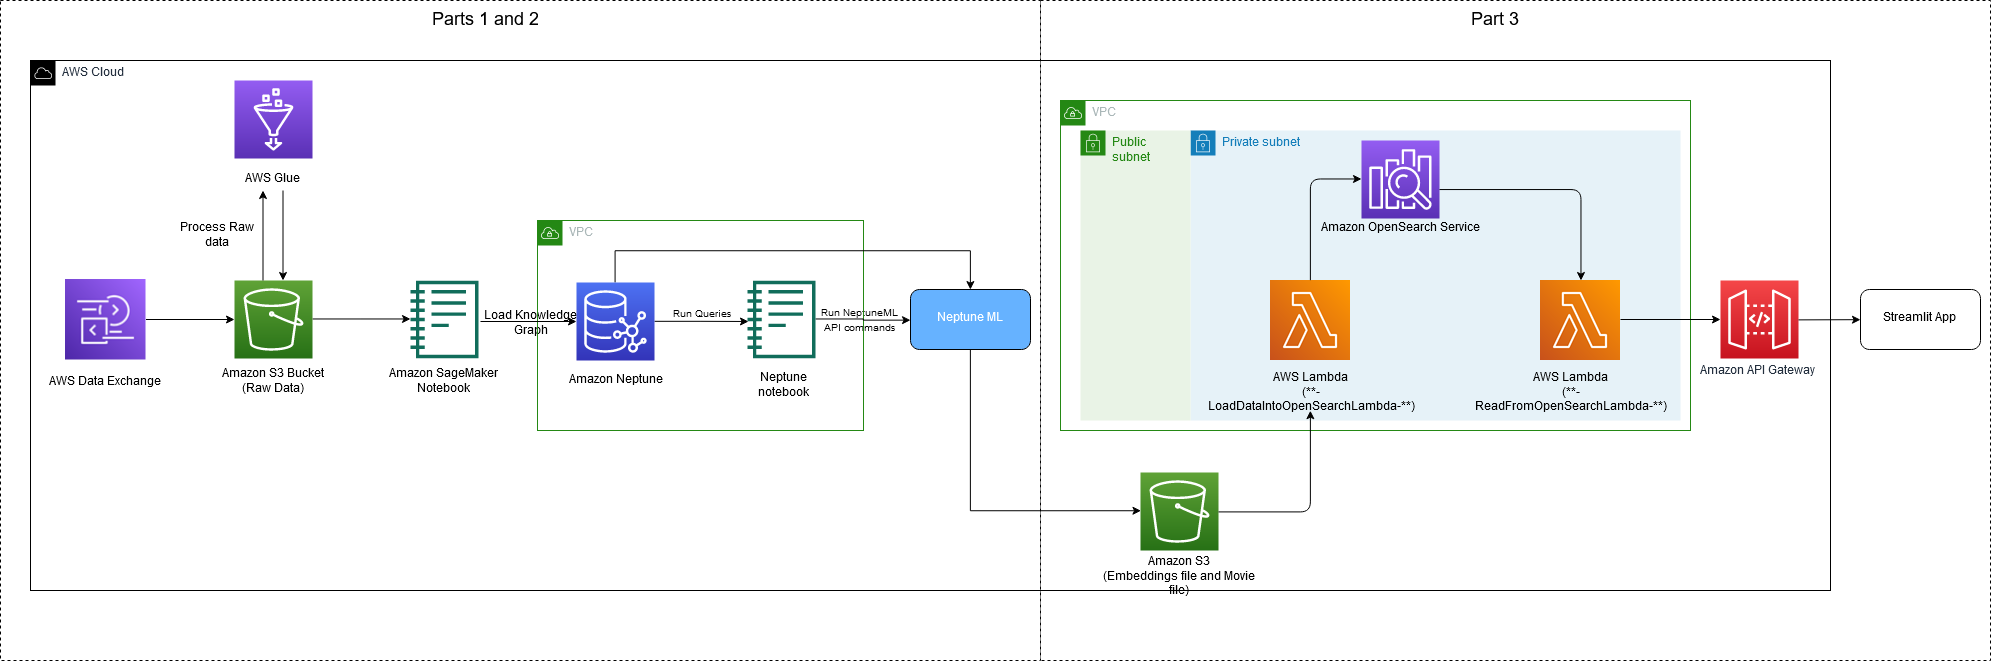Click the Neptune ML blue box

(970, 319)
